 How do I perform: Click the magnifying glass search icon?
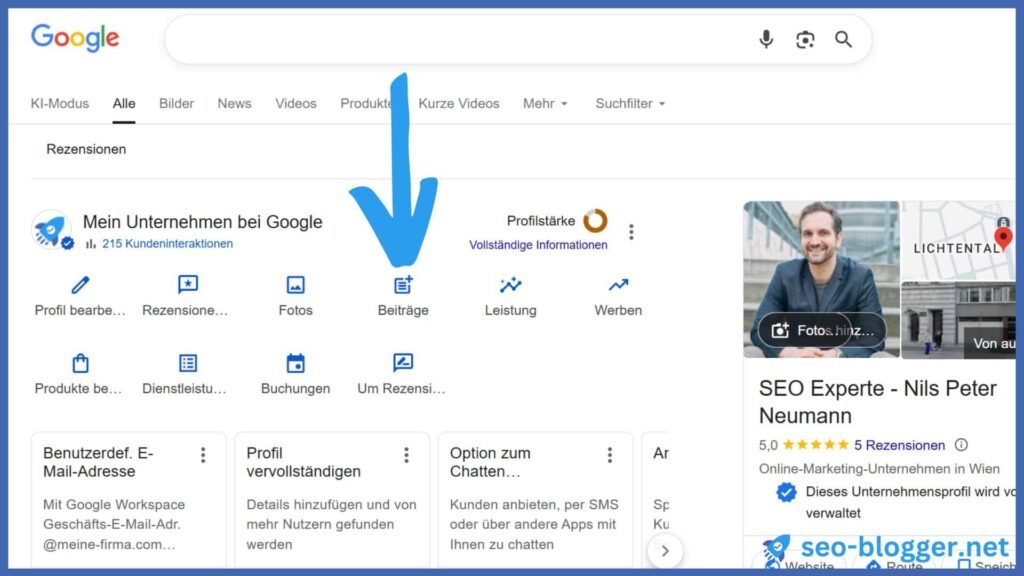pyautogui.click(x=843, y=39)
